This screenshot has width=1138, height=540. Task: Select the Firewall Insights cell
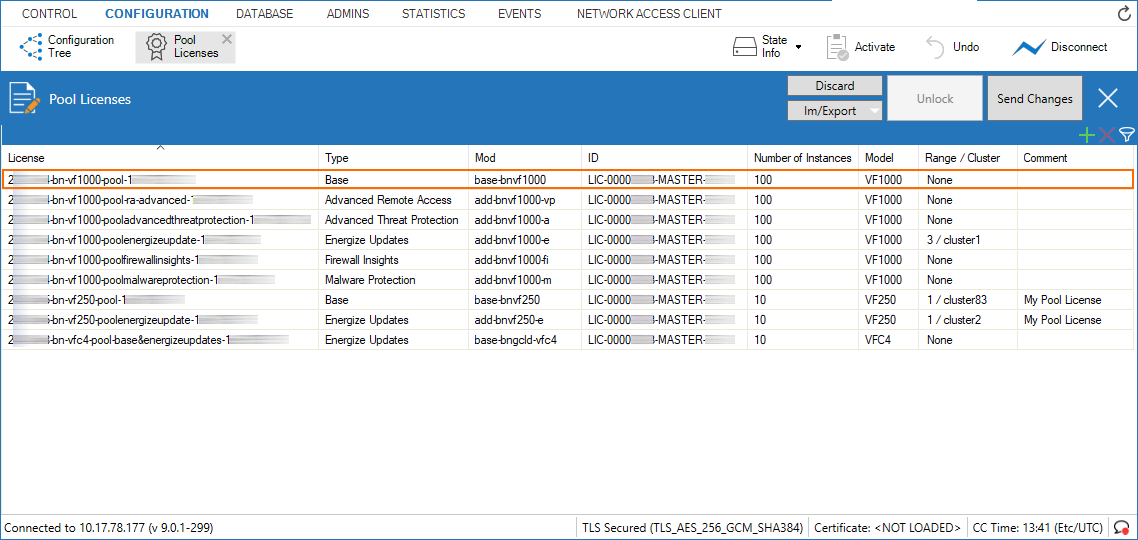(x=393, y=259)
